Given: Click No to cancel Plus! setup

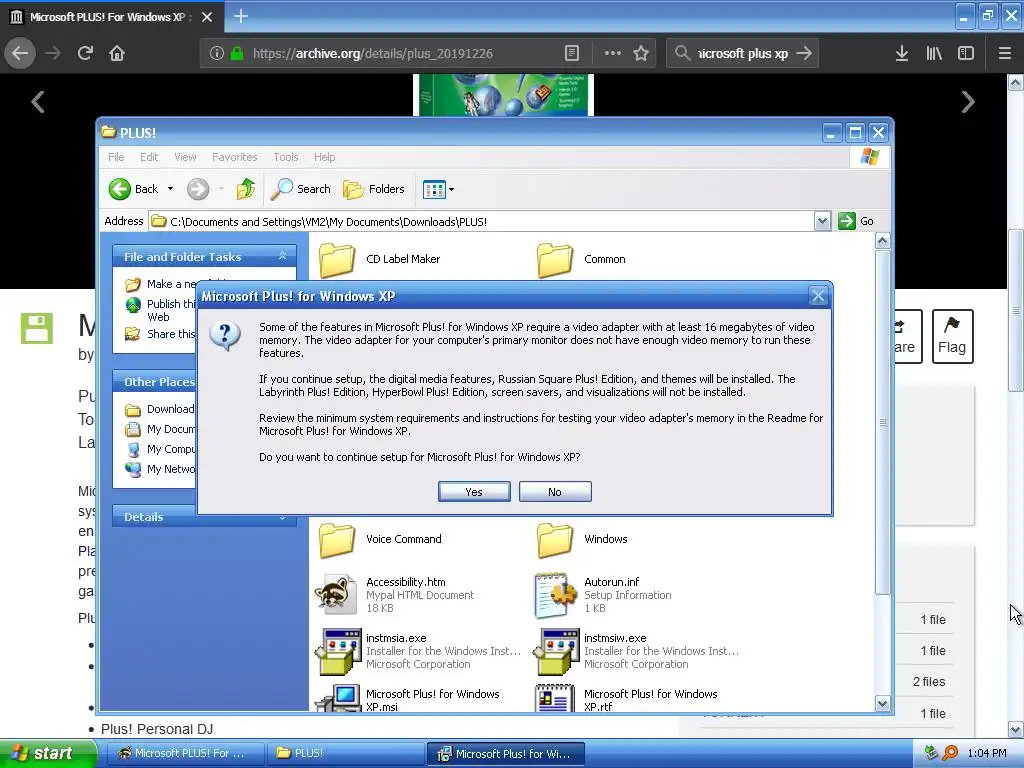Looking at the screenshot, I should pyautogui.click(x=555, y=492).
